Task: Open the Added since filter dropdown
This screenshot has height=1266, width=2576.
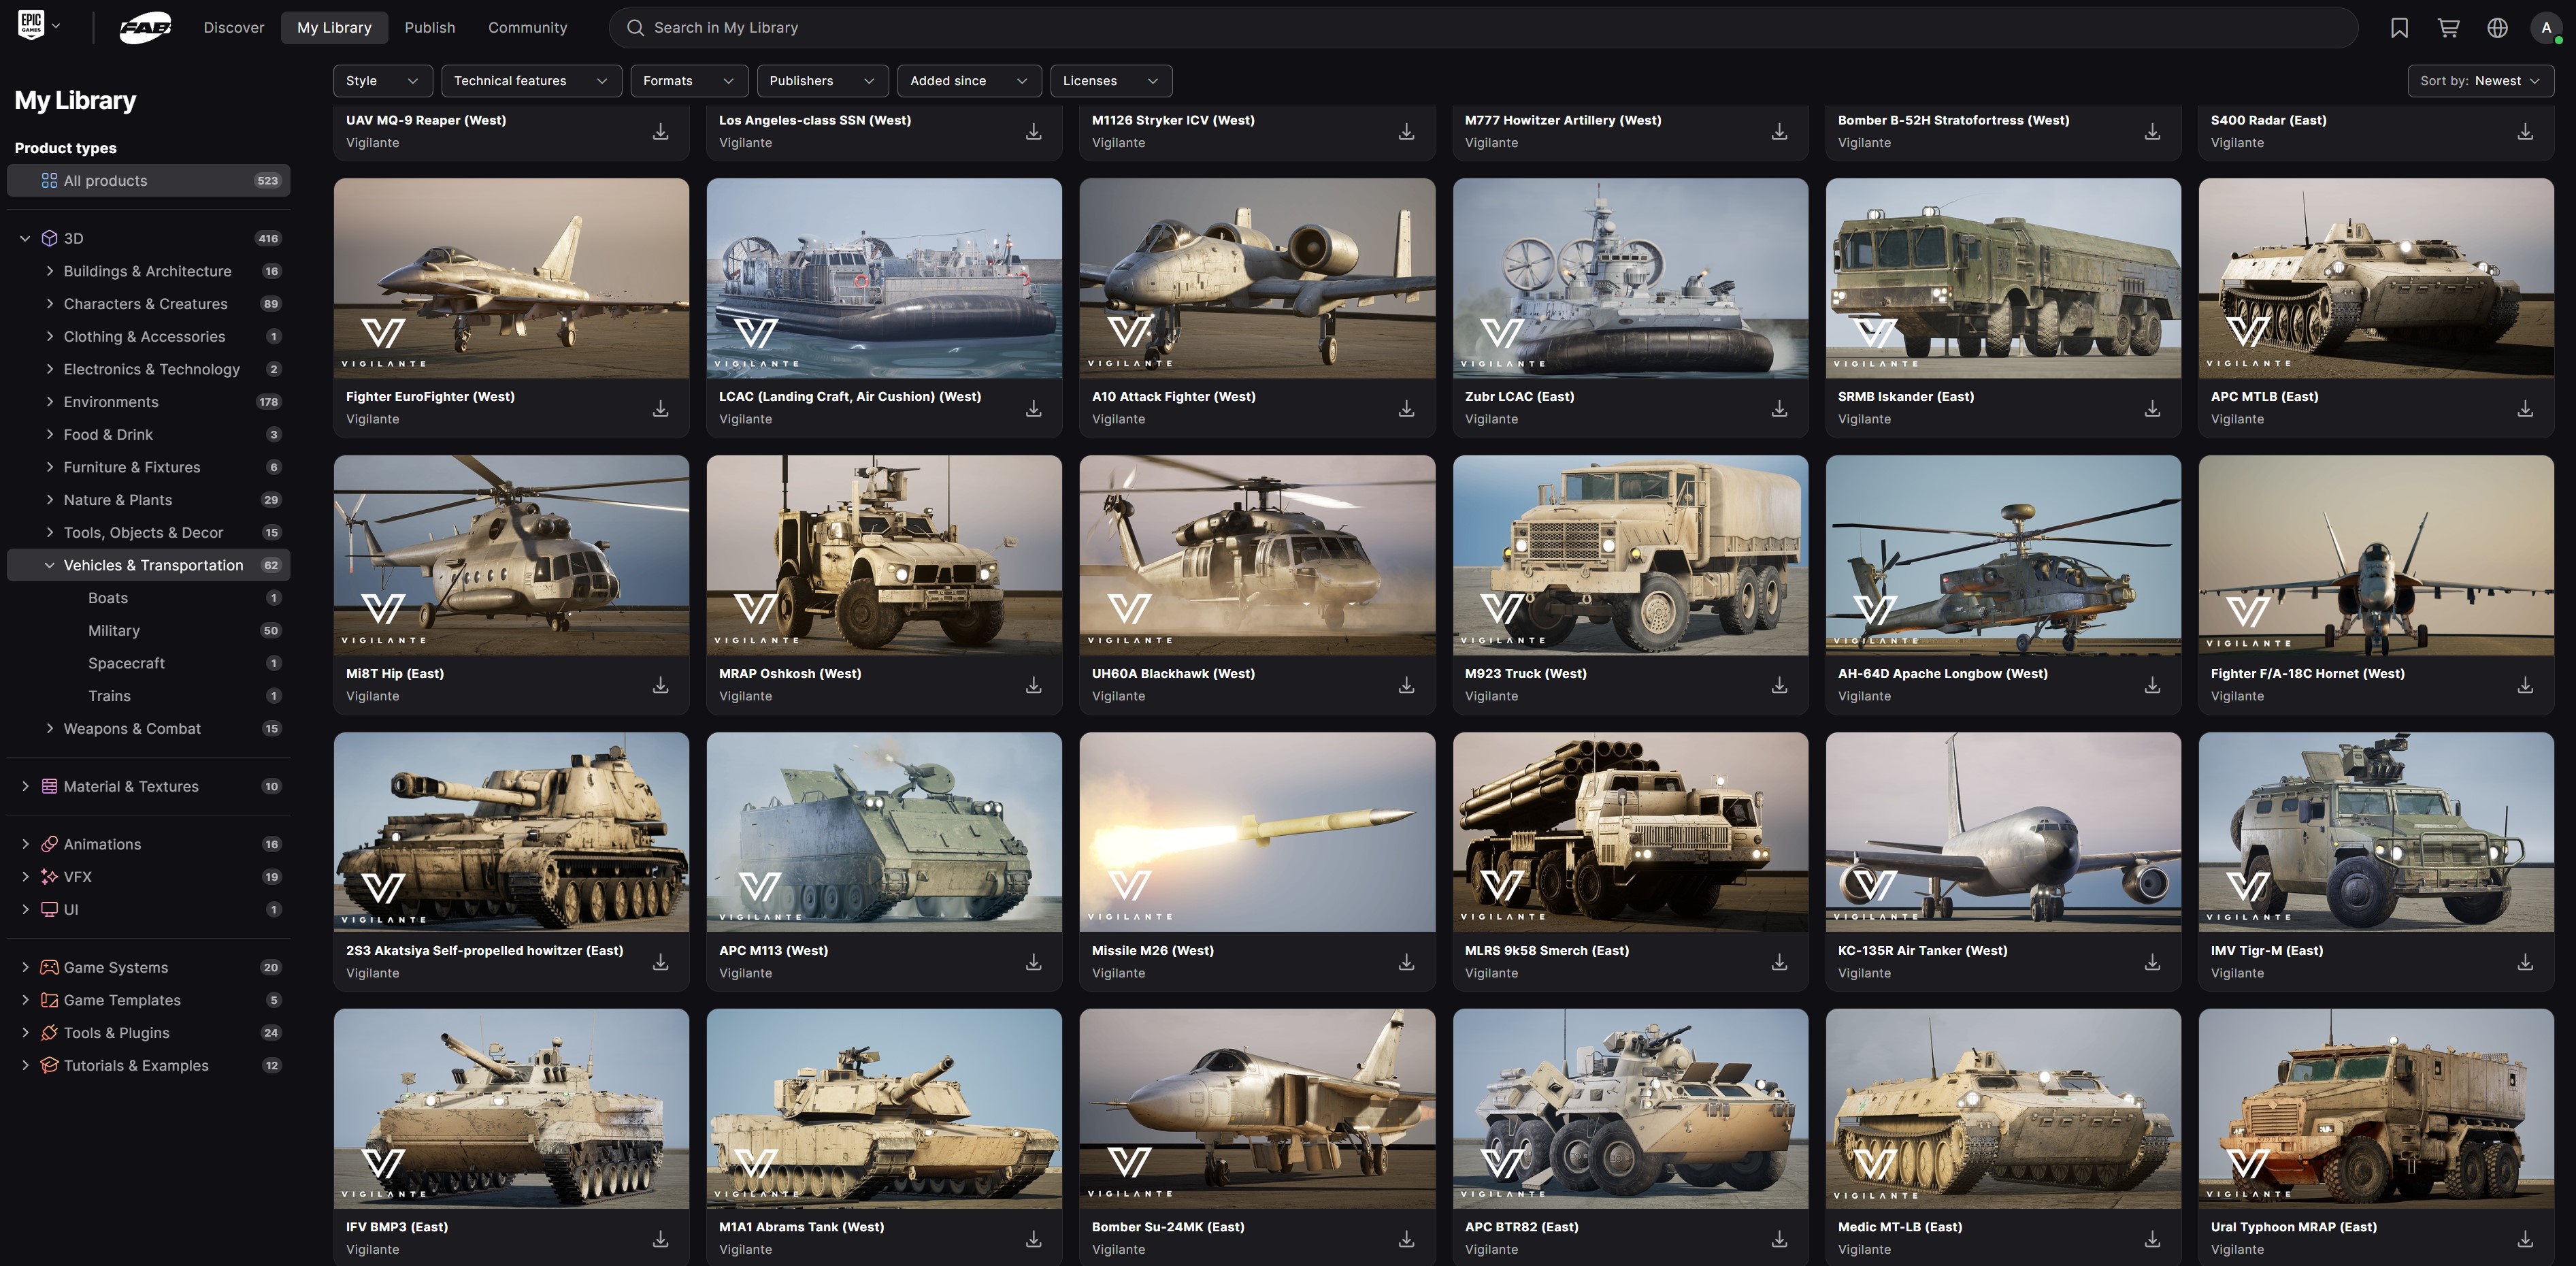Action: 969,81
